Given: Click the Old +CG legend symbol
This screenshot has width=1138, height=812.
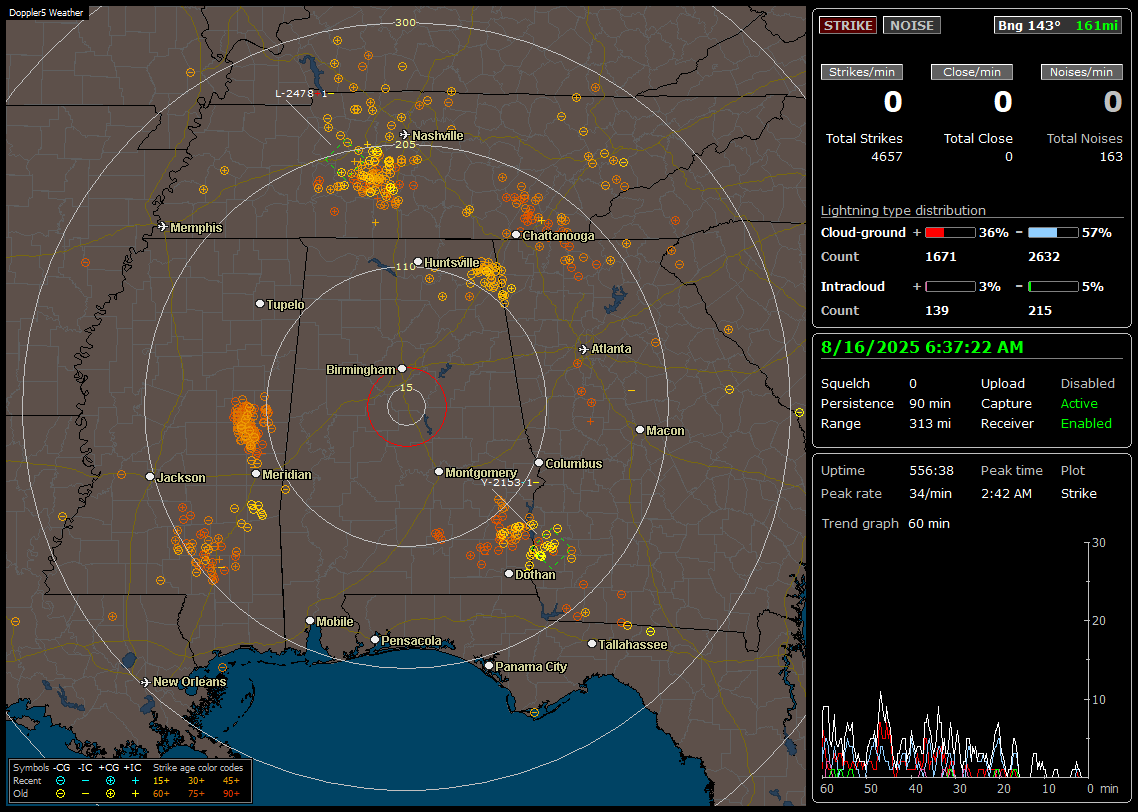Looking at the screenshot, I should click(x=110, y=794).
